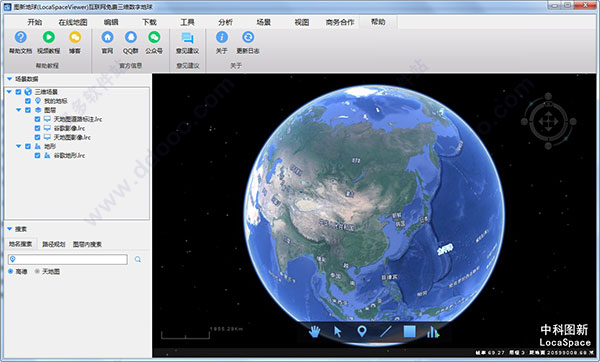Switch to the 在线地图 ribbon tab
The image size is (600, 362).
click(73, 22)
